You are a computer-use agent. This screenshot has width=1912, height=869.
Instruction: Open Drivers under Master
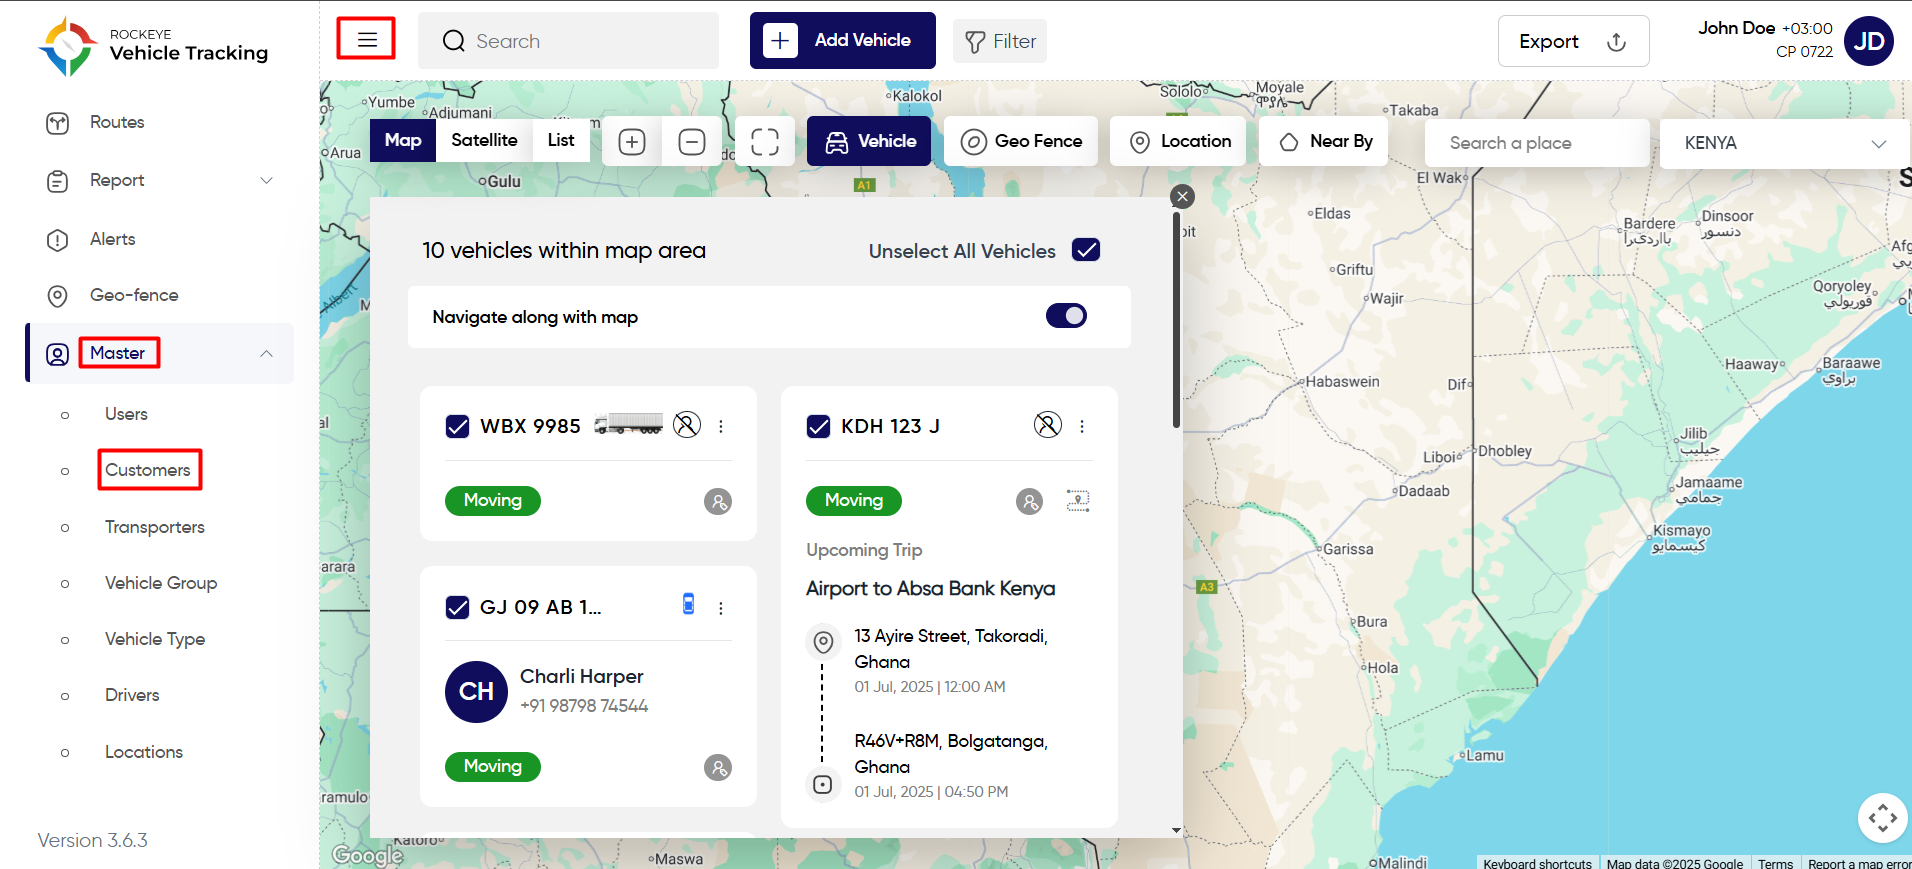click(132, 695)
